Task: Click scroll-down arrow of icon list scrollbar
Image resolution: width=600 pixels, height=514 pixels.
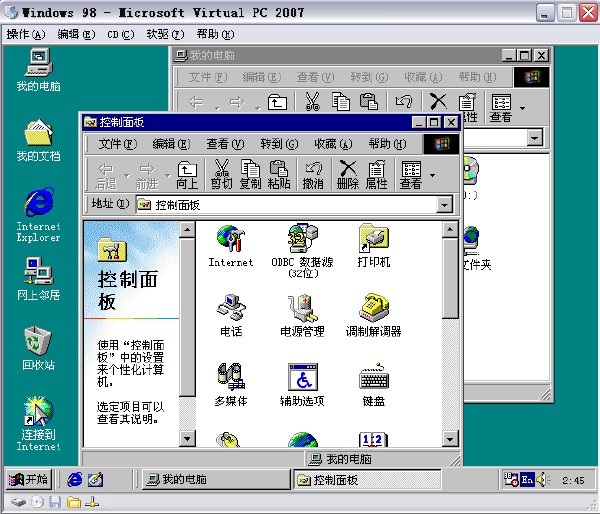Action: coord(450,439)
